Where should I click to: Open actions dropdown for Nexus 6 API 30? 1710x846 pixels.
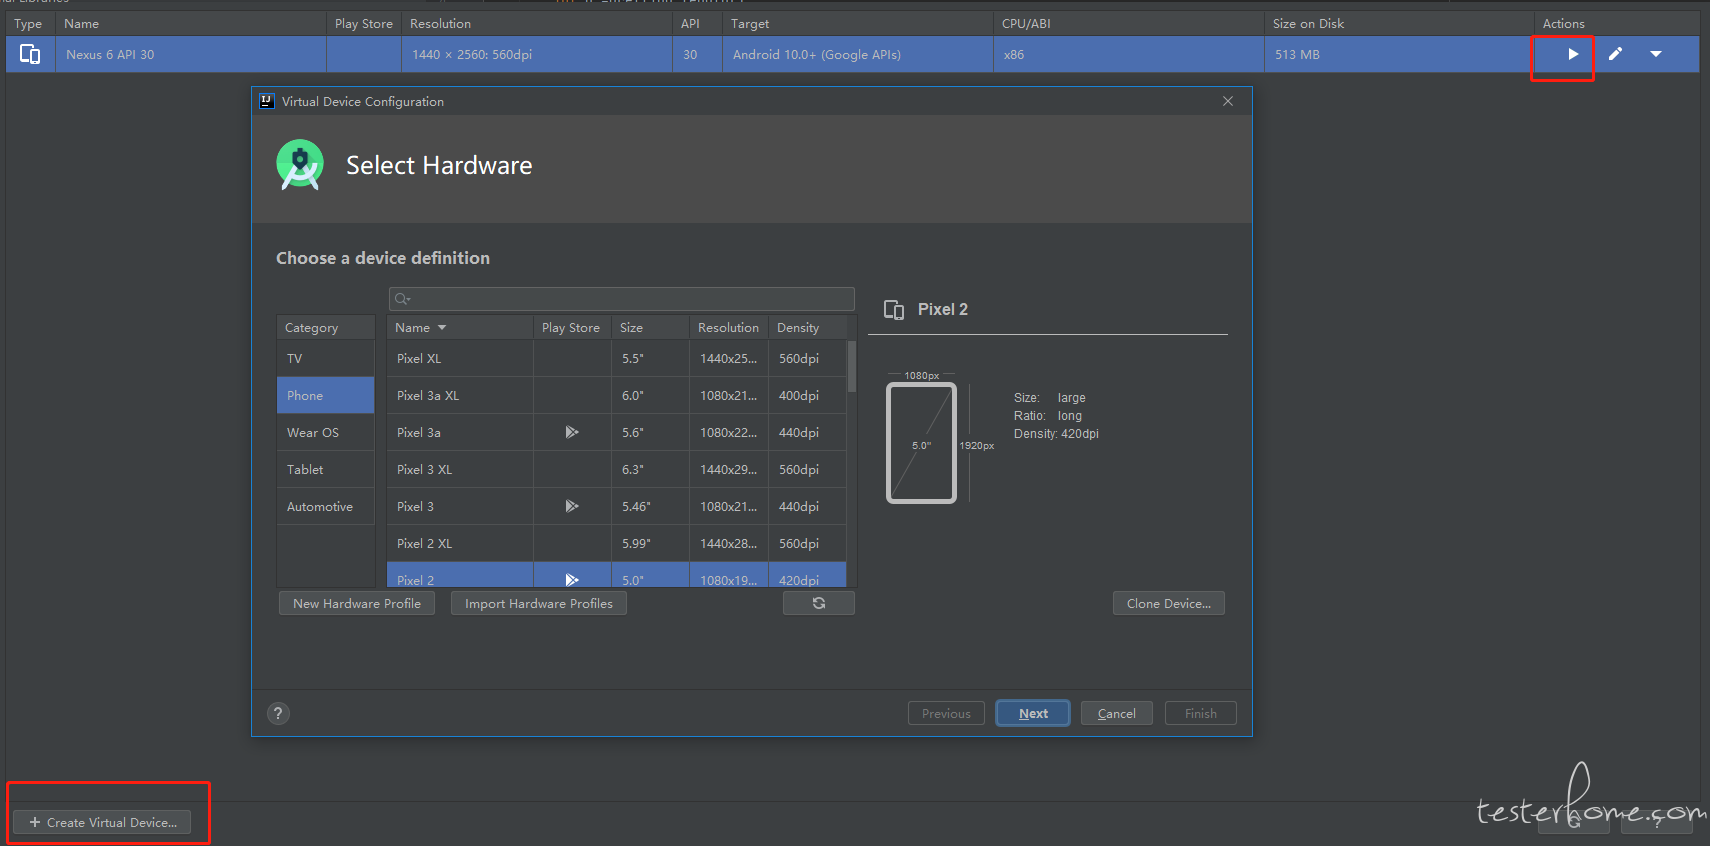tap(1656, 54)
